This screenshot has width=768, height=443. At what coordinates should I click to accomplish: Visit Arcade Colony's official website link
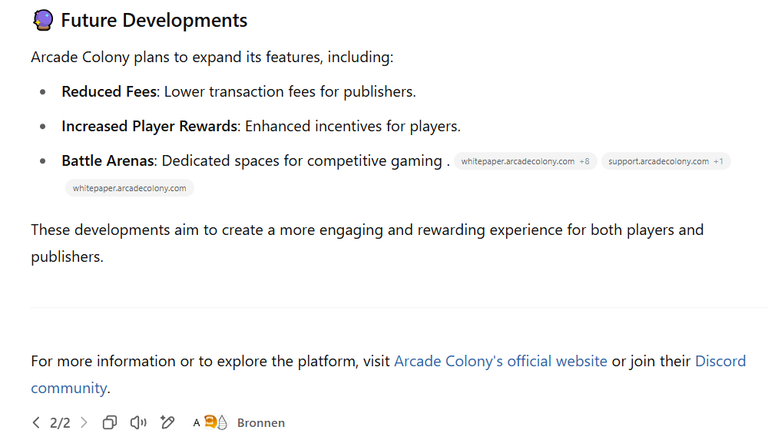coord(501,361)
